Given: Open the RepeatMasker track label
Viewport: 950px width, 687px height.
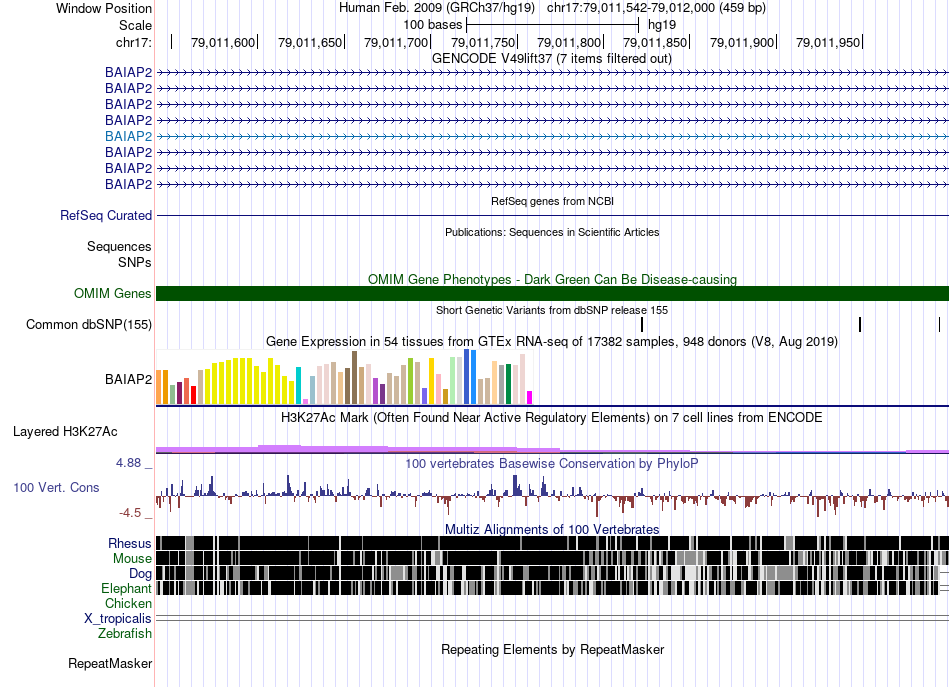Looking at the screenshot, I should pos(110,663).
